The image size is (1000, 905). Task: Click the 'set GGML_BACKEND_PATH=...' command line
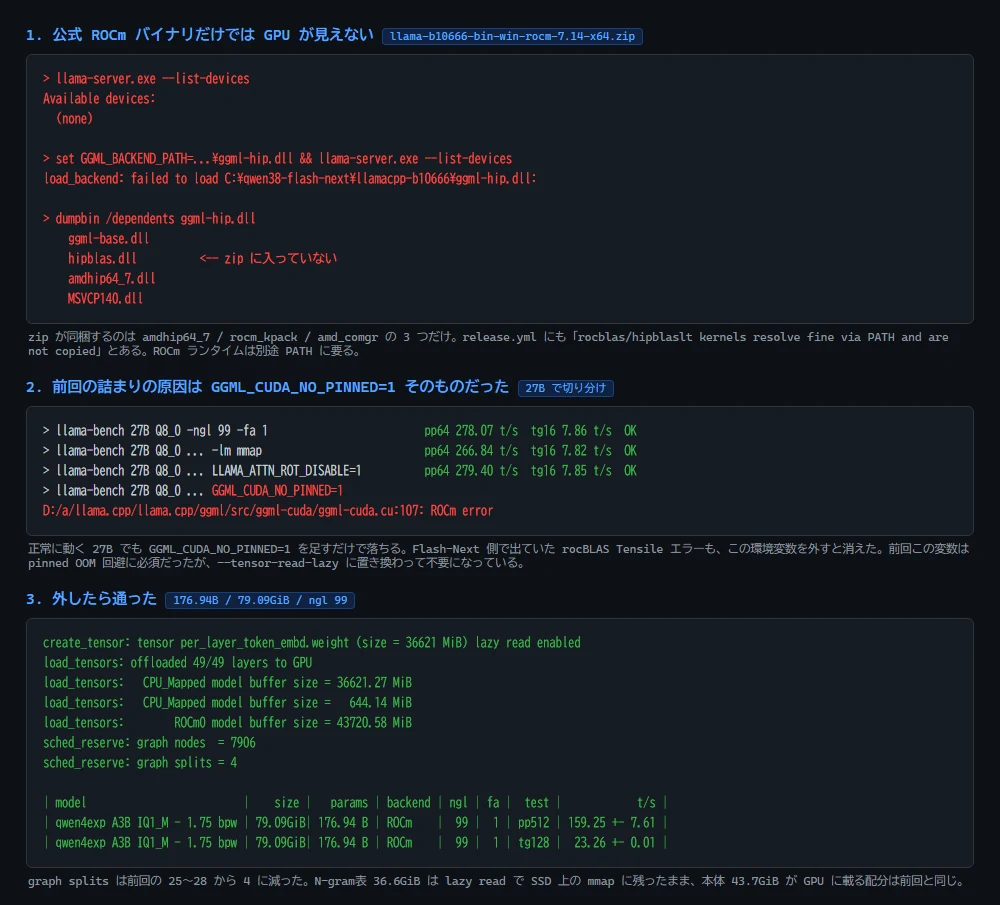pos(277,159)
